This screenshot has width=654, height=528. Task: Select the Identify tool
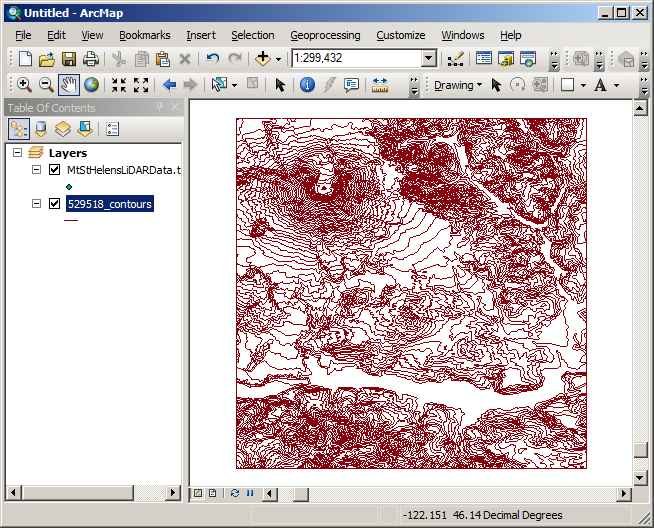point(307,85)
